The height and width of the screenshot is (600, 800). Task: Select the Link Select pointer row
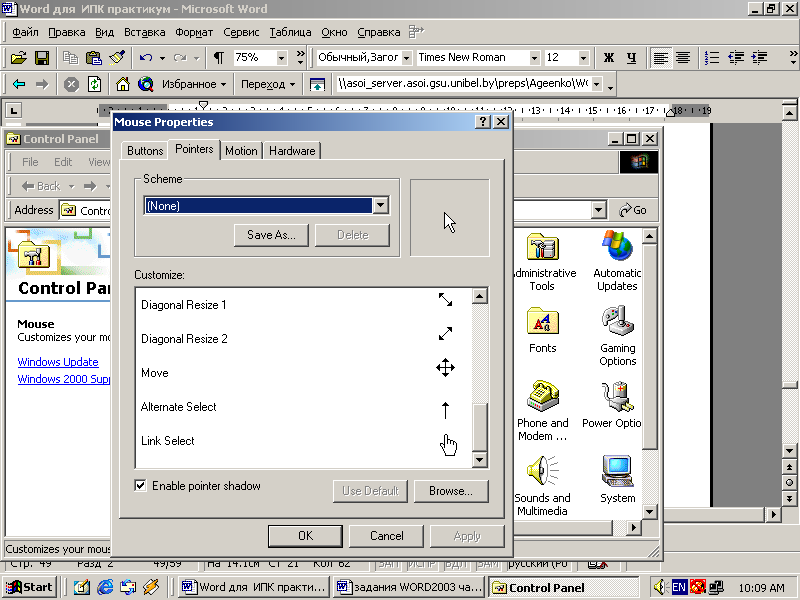(x=303, y=441)
